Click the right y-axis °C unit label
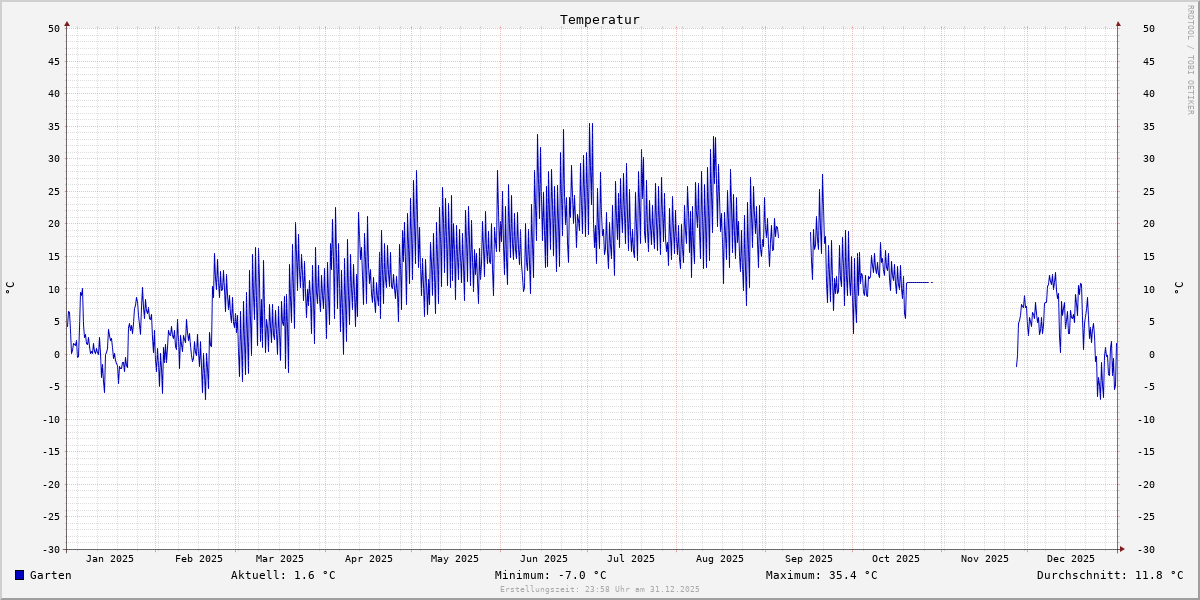The width and height of the screenshot is (1200, 600). coord(1178,288)
